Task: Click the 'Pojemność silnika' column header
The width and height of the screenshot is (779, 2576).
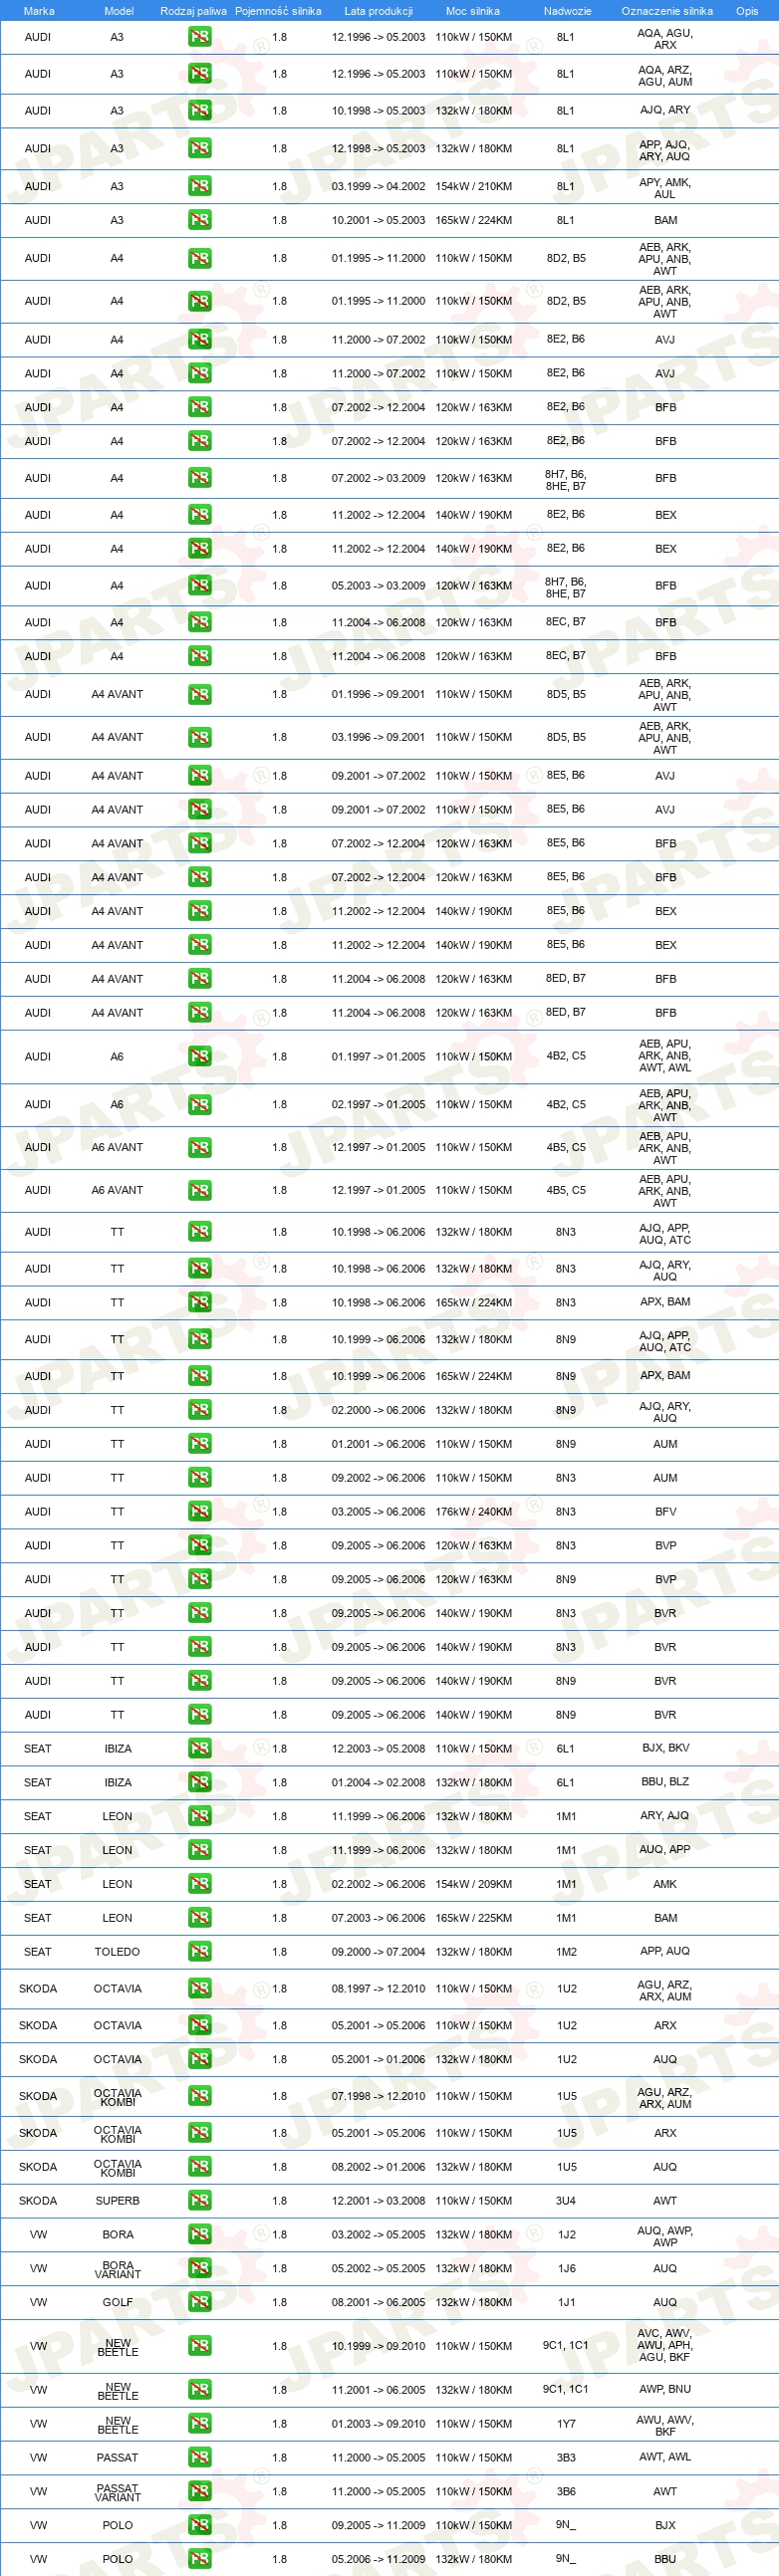Action: [278, 11]
